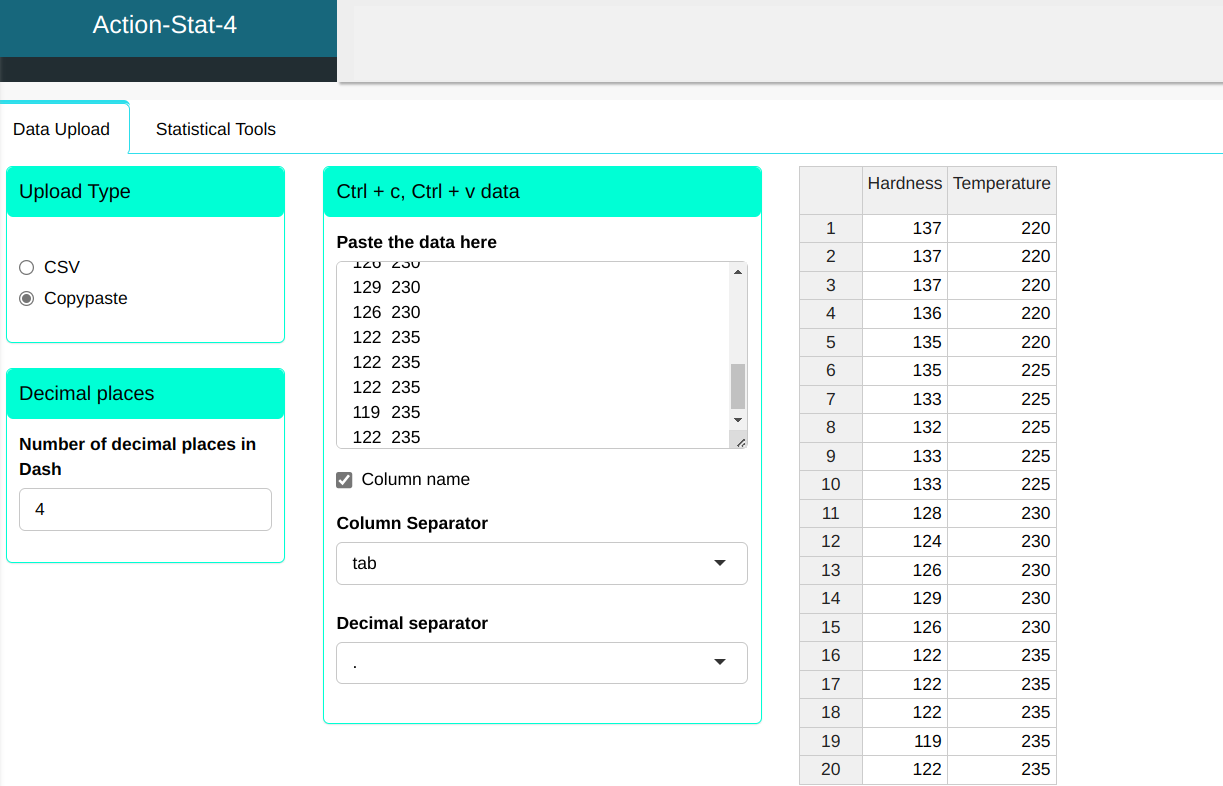
Task: Select the Copypaste radio option
Action: pos(27,298)
